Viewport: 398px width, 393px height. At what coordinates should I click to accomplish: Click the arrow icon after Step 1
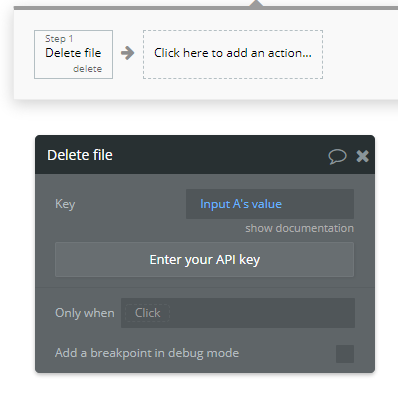[128, 53]
